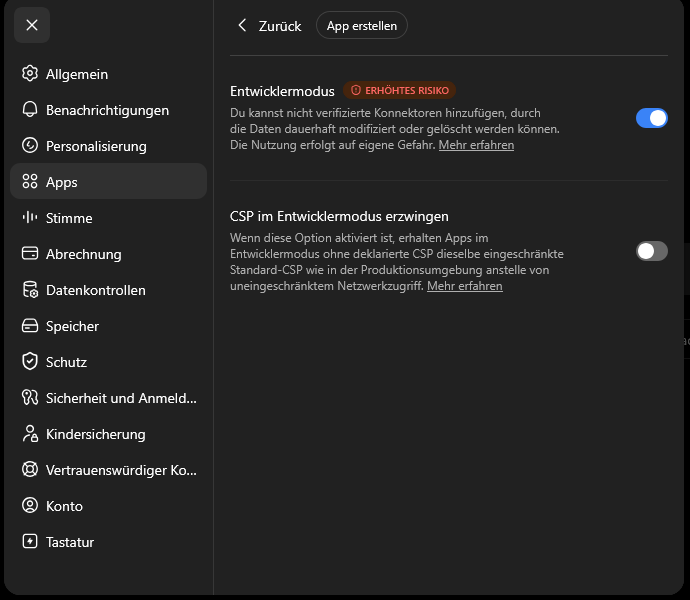Click the Entwicklermodus heading text
The height and width of the screenshot is (600, 690).
pyautogui.click(x=282, y=91)
